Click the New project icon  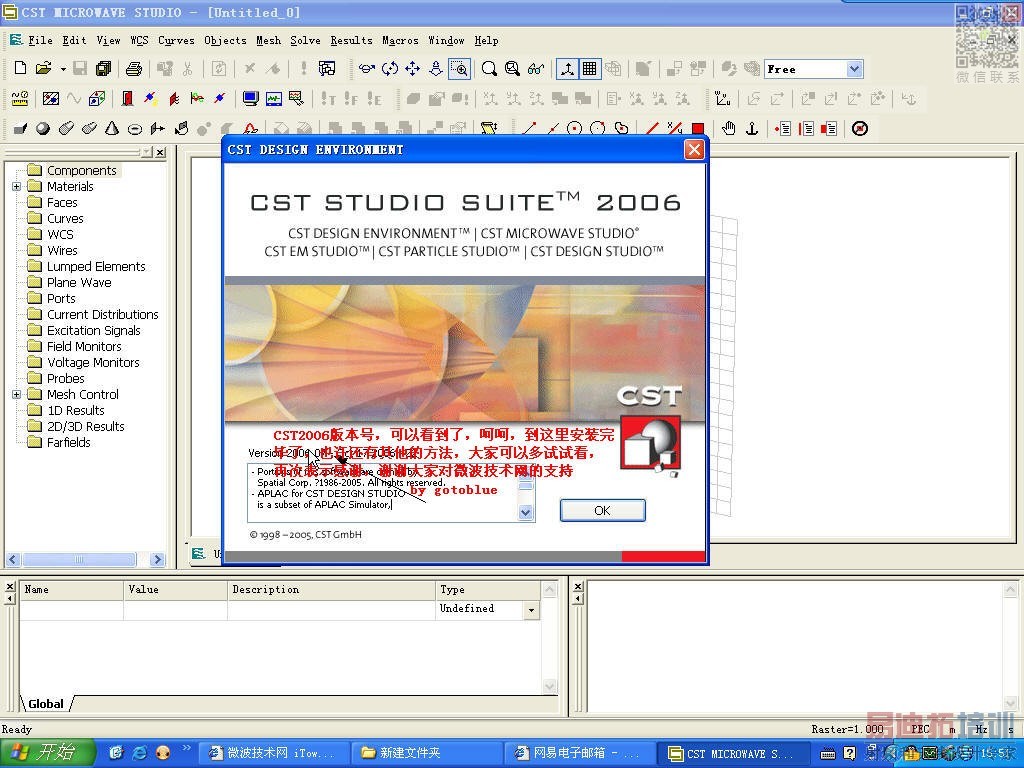pos(20,69)
